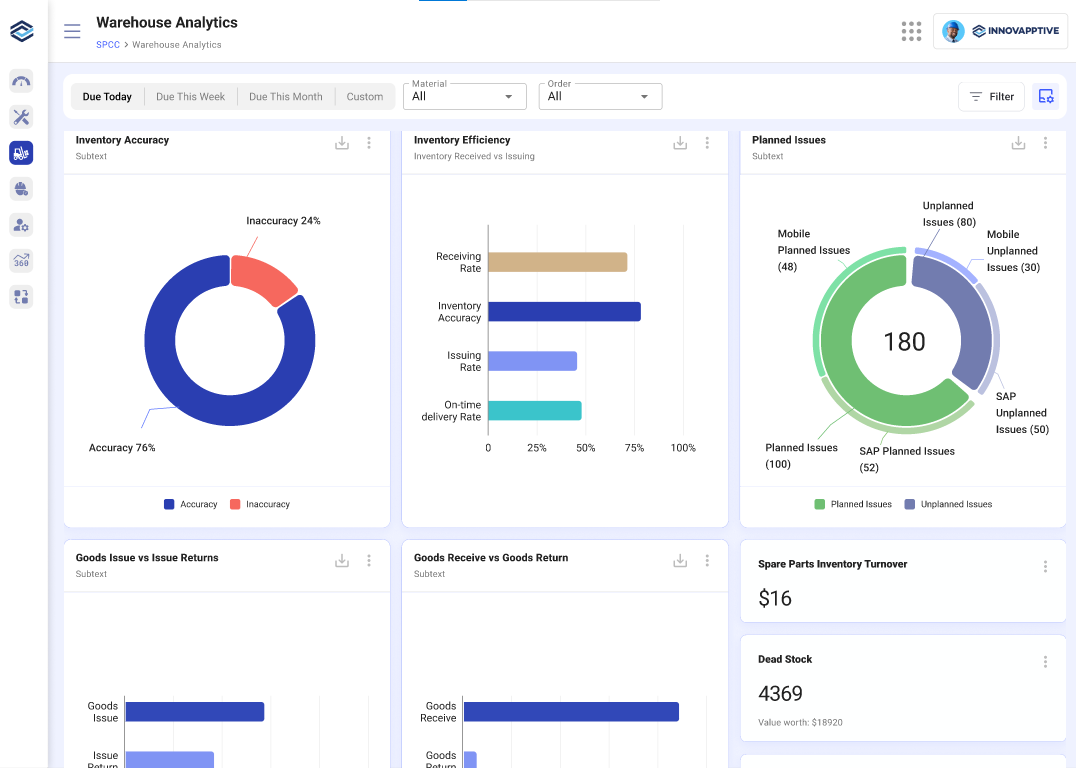Expand the Inventory Efficiency kebab menu
Image resolution: width=1076 pixels, height=768 pixels.
tap(707, 142)
